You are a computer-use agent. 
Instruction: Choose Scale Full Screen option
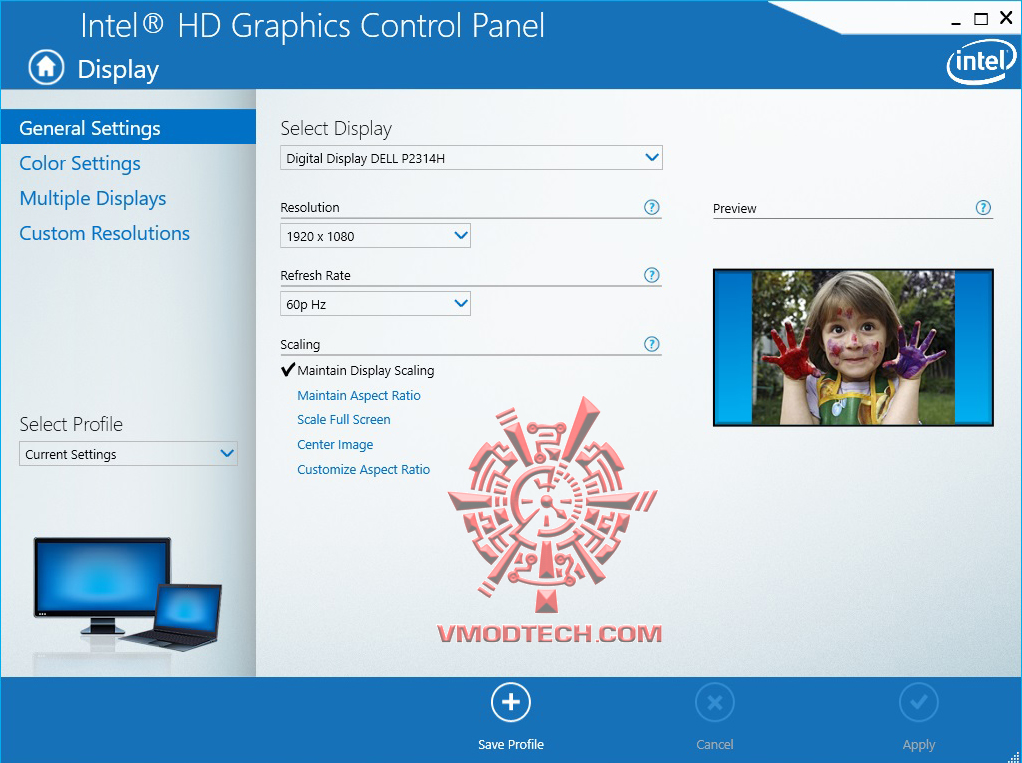pyautogui.click(x=343, y=420)
